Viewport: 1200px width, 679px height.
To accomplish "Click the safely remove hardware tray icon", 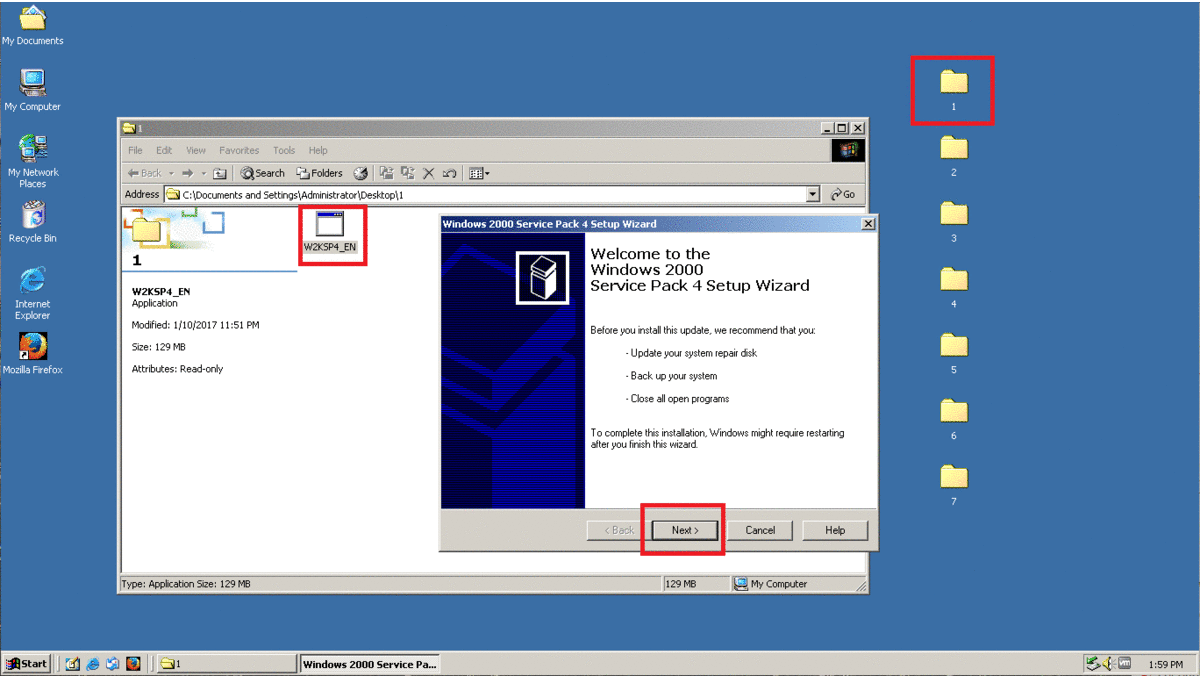I will pos(1093,664).
